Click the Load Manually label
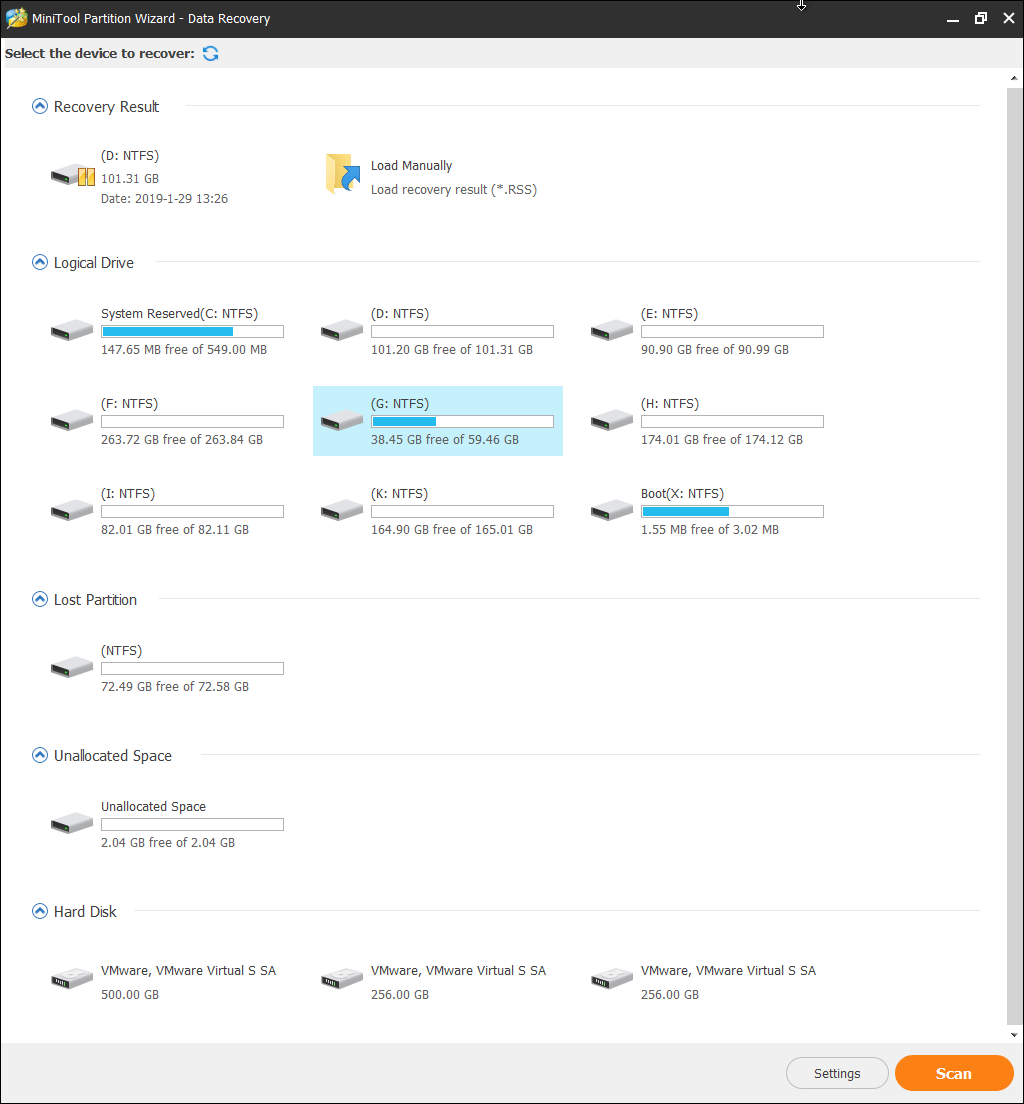The image size is (1024, 1104). click(411, 165)
